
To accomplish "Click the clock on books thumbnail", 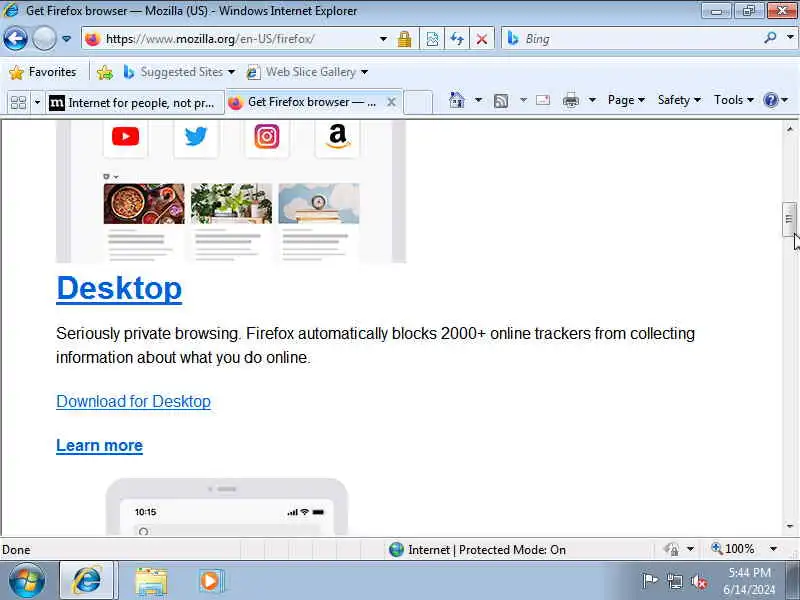I will (319, 204).
